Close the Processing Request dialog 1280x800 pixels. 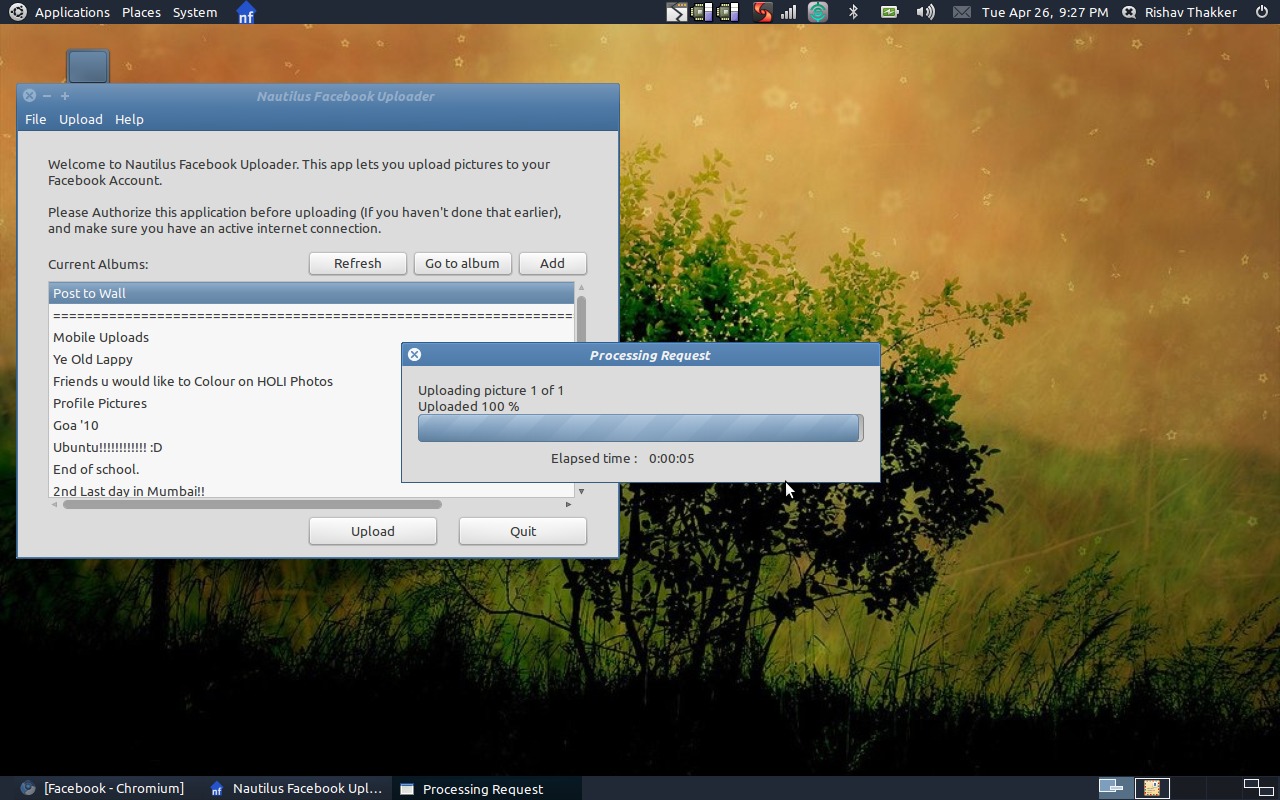414,355
